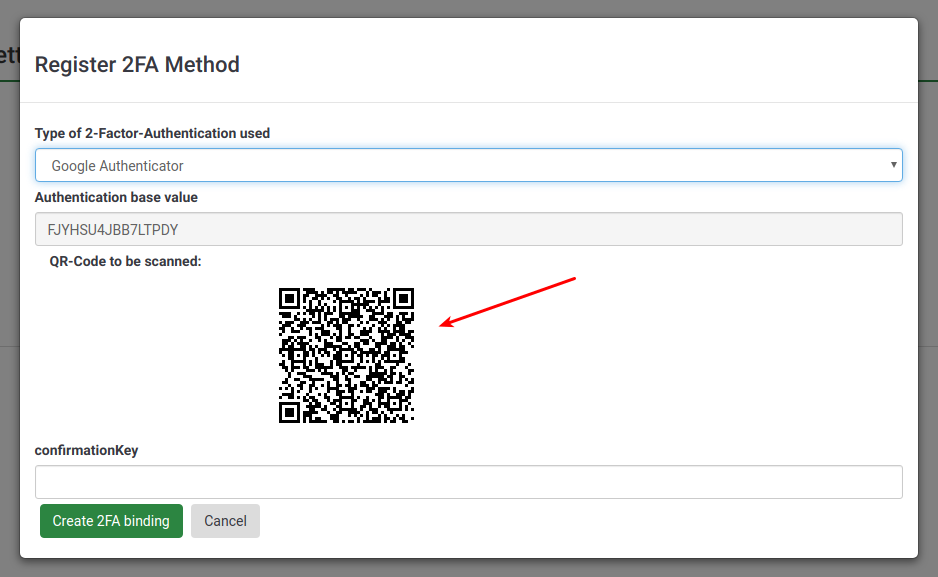The height and width of the screenshot is (577, 938).
Task: Click the Register 2FA Method dialog title
Action: click(137, 65)
